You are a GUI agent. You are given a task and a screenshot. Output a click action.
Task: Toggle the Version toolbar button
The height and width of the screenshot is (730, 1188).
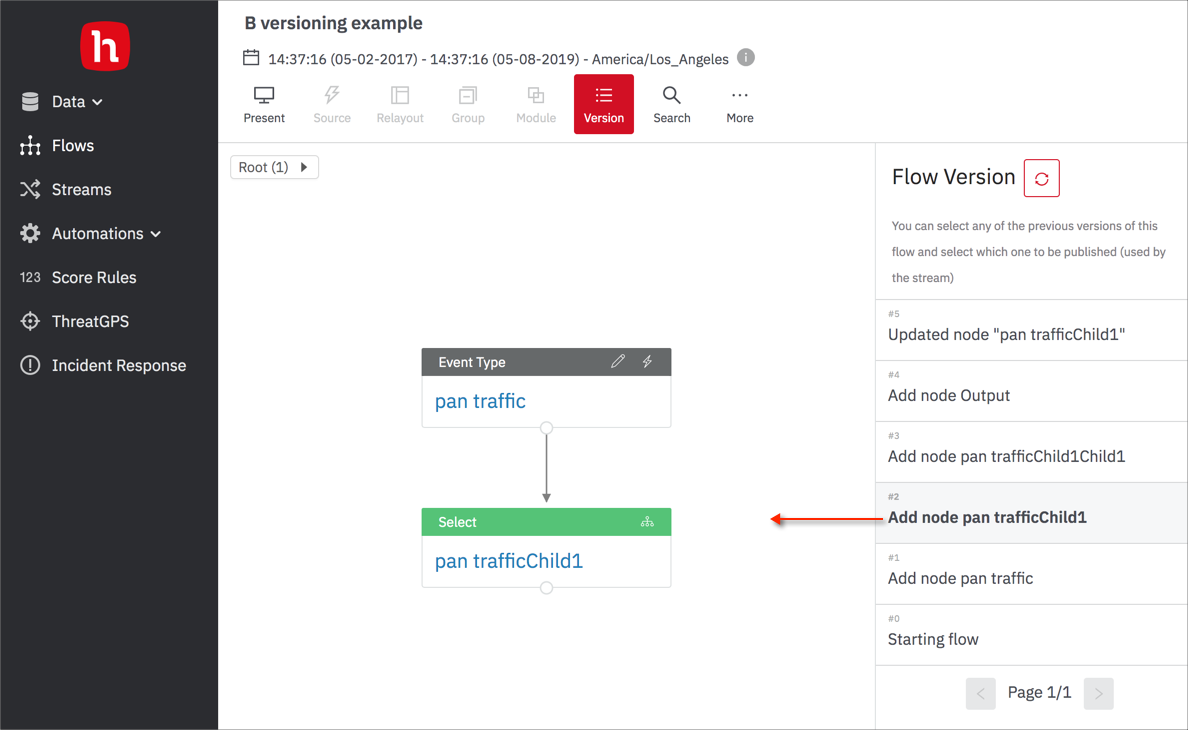[604, 105]
